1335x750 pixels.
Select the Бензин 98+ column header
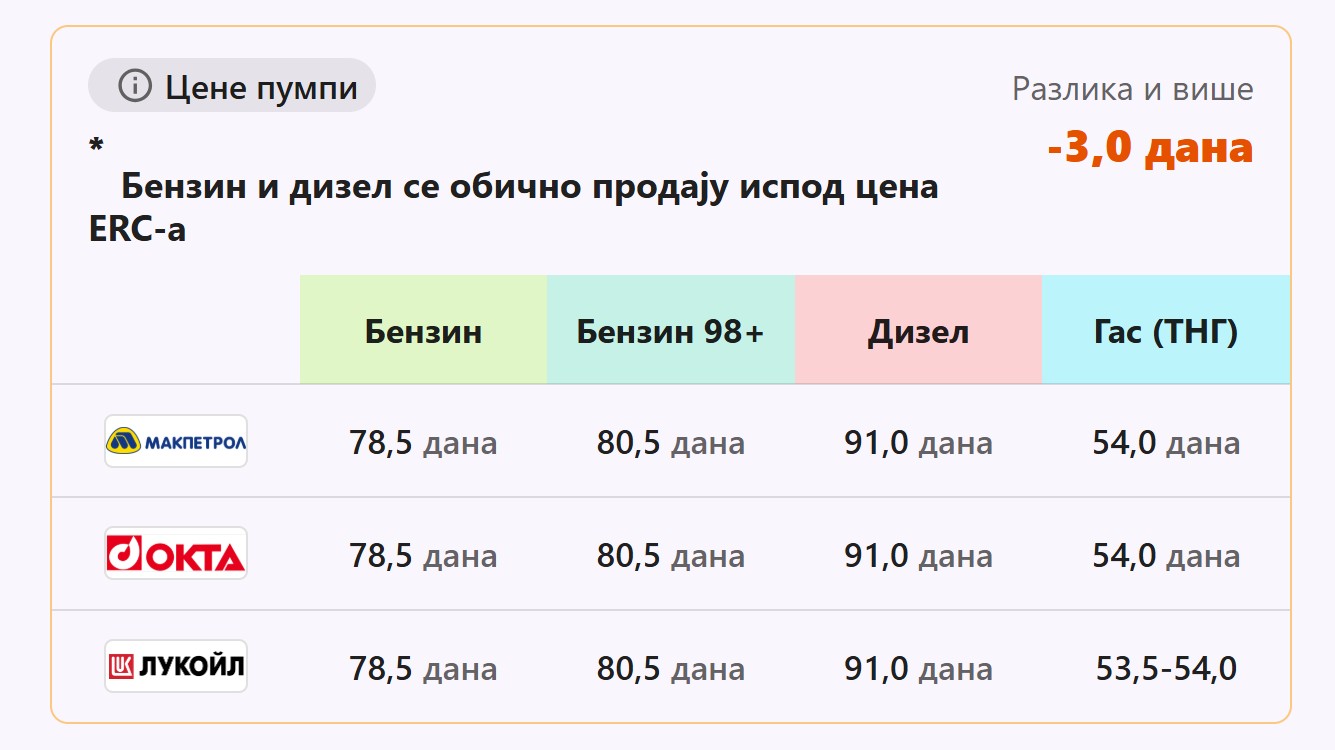click(x=670, y=331)
